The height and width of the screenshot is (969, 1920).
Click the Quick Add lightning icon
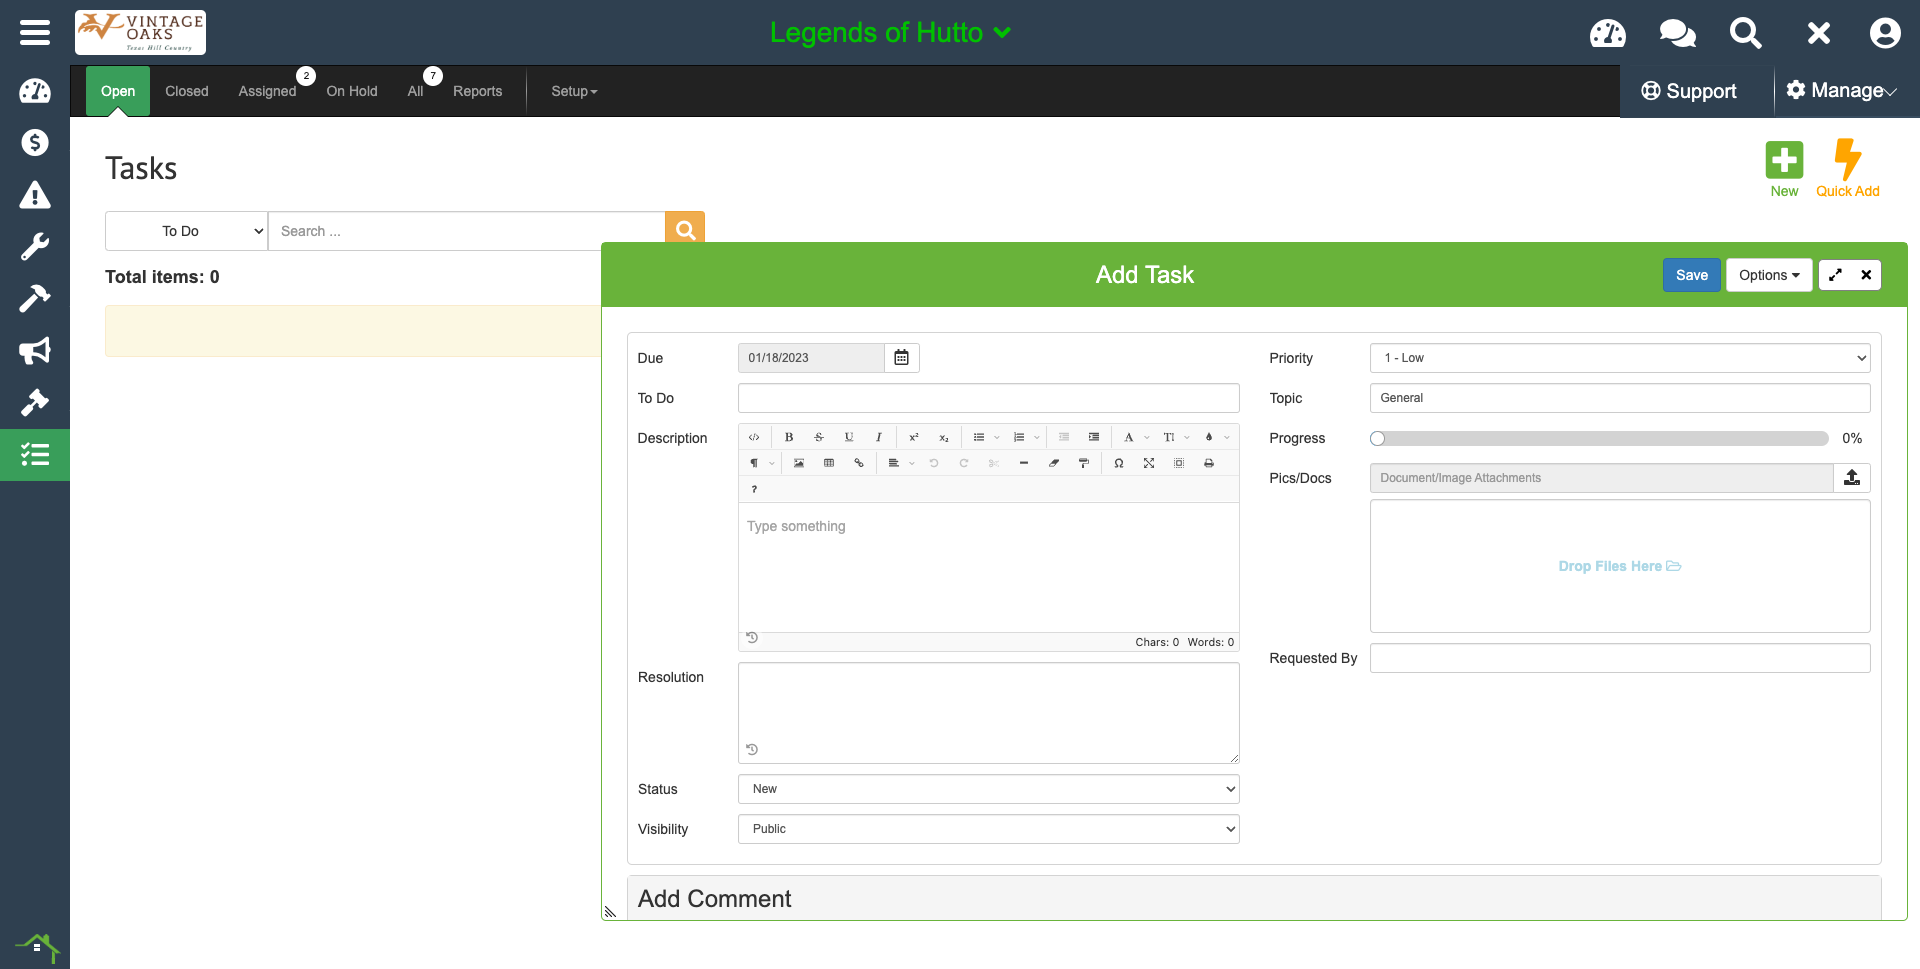(1846, 161)
